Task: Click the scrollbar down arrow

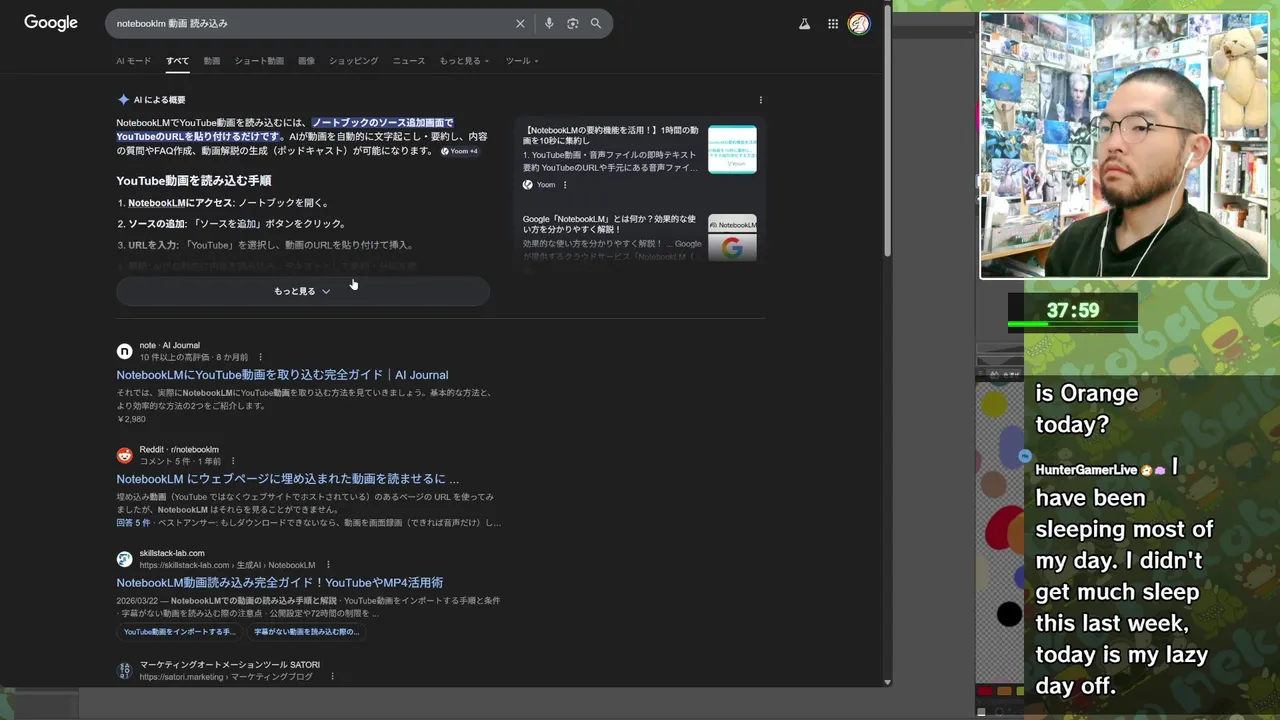Action: point(887,682)
